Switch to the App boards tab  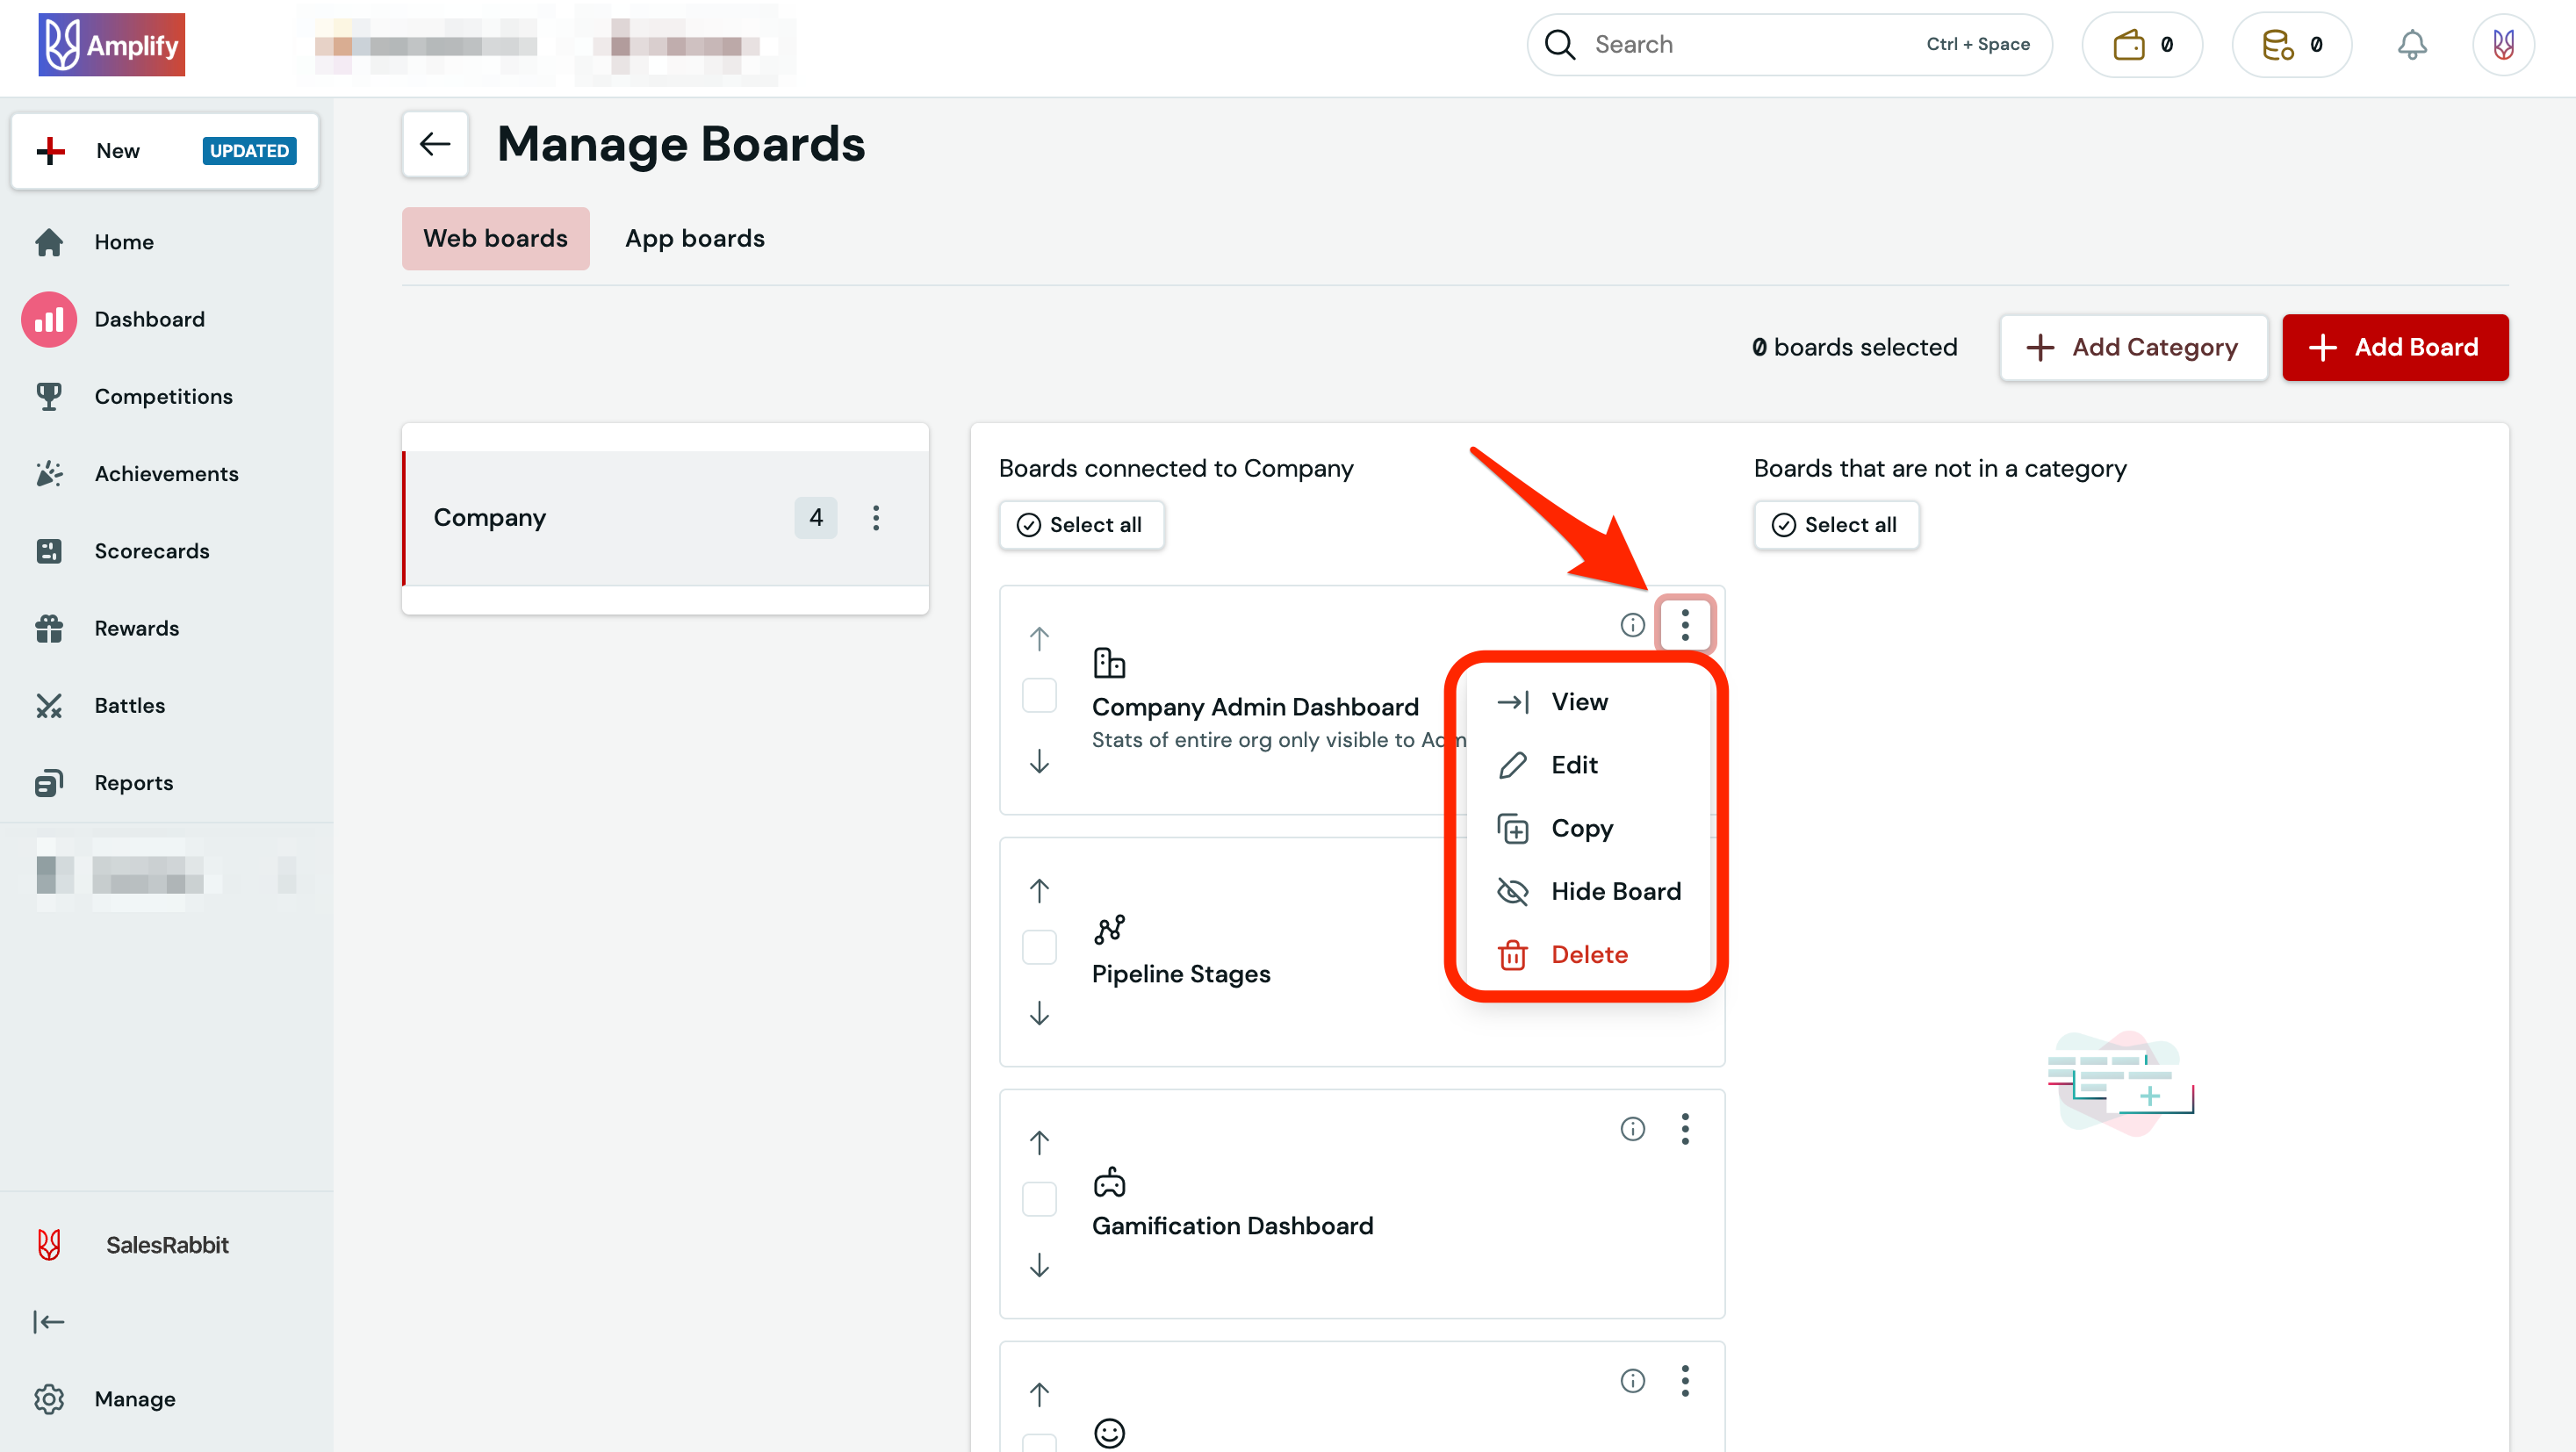coord(694,238)
